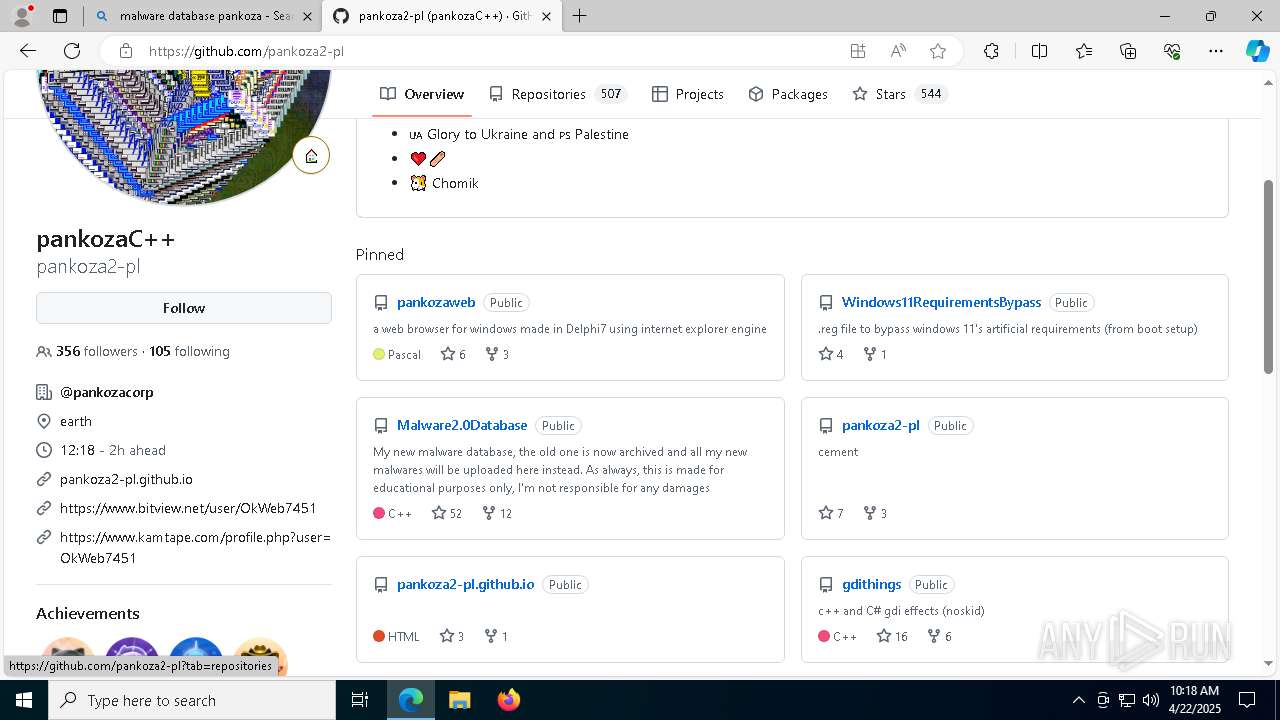Open Malware2.0Database repository
Viewport: 1280px width, 720px height.
(462, 425)
